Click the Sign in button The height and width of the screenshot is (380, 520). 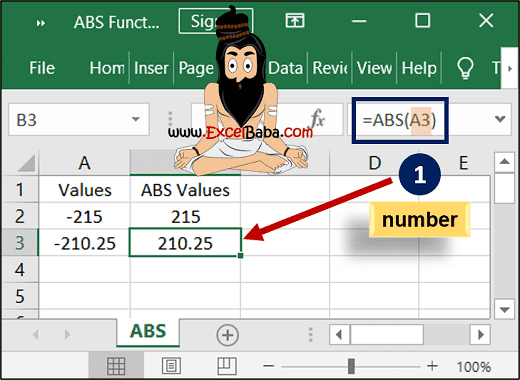[x=216, y=21]
